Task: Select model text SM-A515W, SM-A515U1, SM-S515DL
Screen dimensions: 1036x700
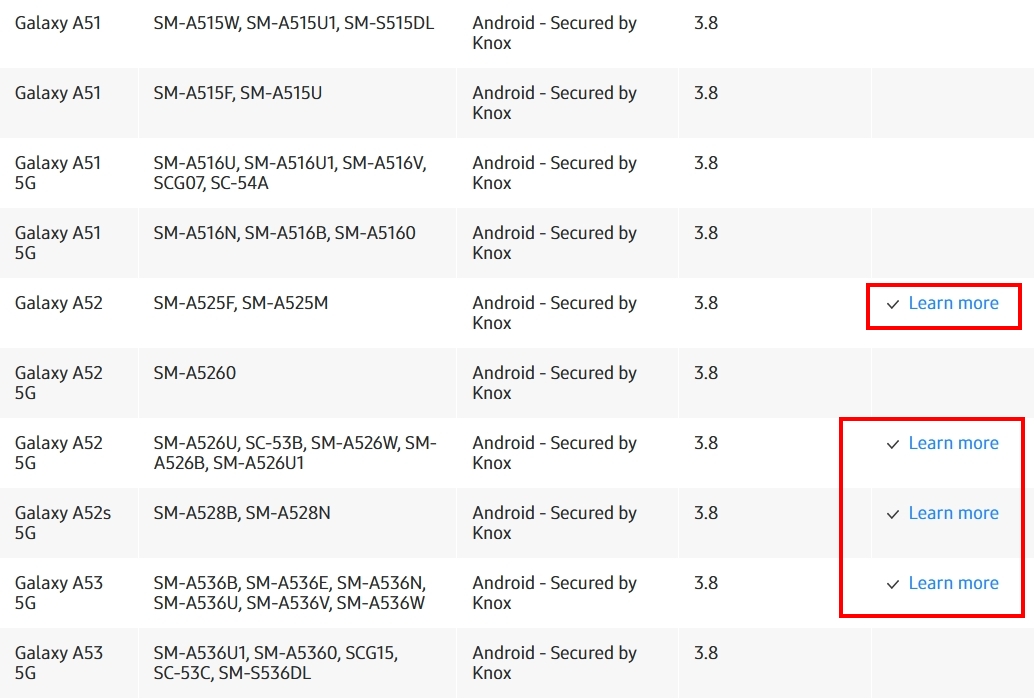Action: tap(293, 23)
